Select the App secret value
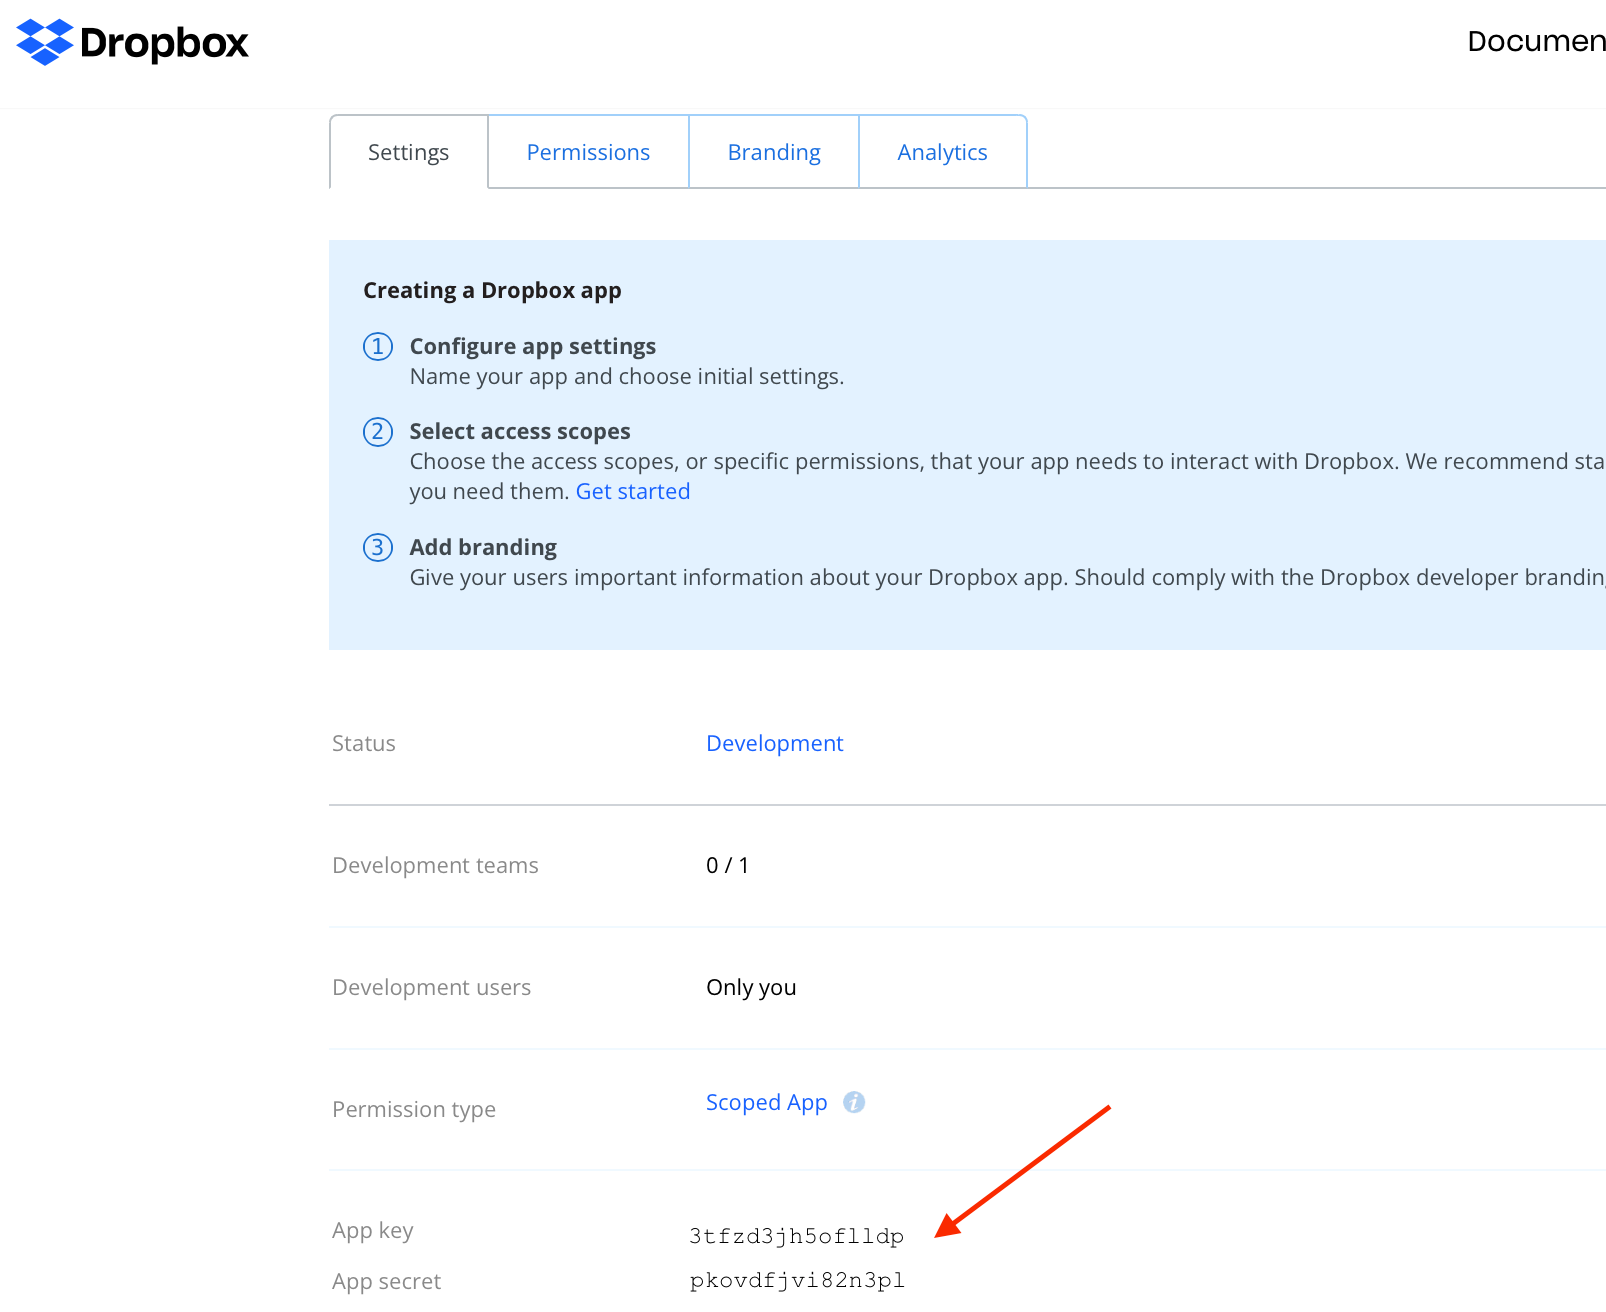Screen dimensions: 1606x1312 click(x=797, y=1280)
